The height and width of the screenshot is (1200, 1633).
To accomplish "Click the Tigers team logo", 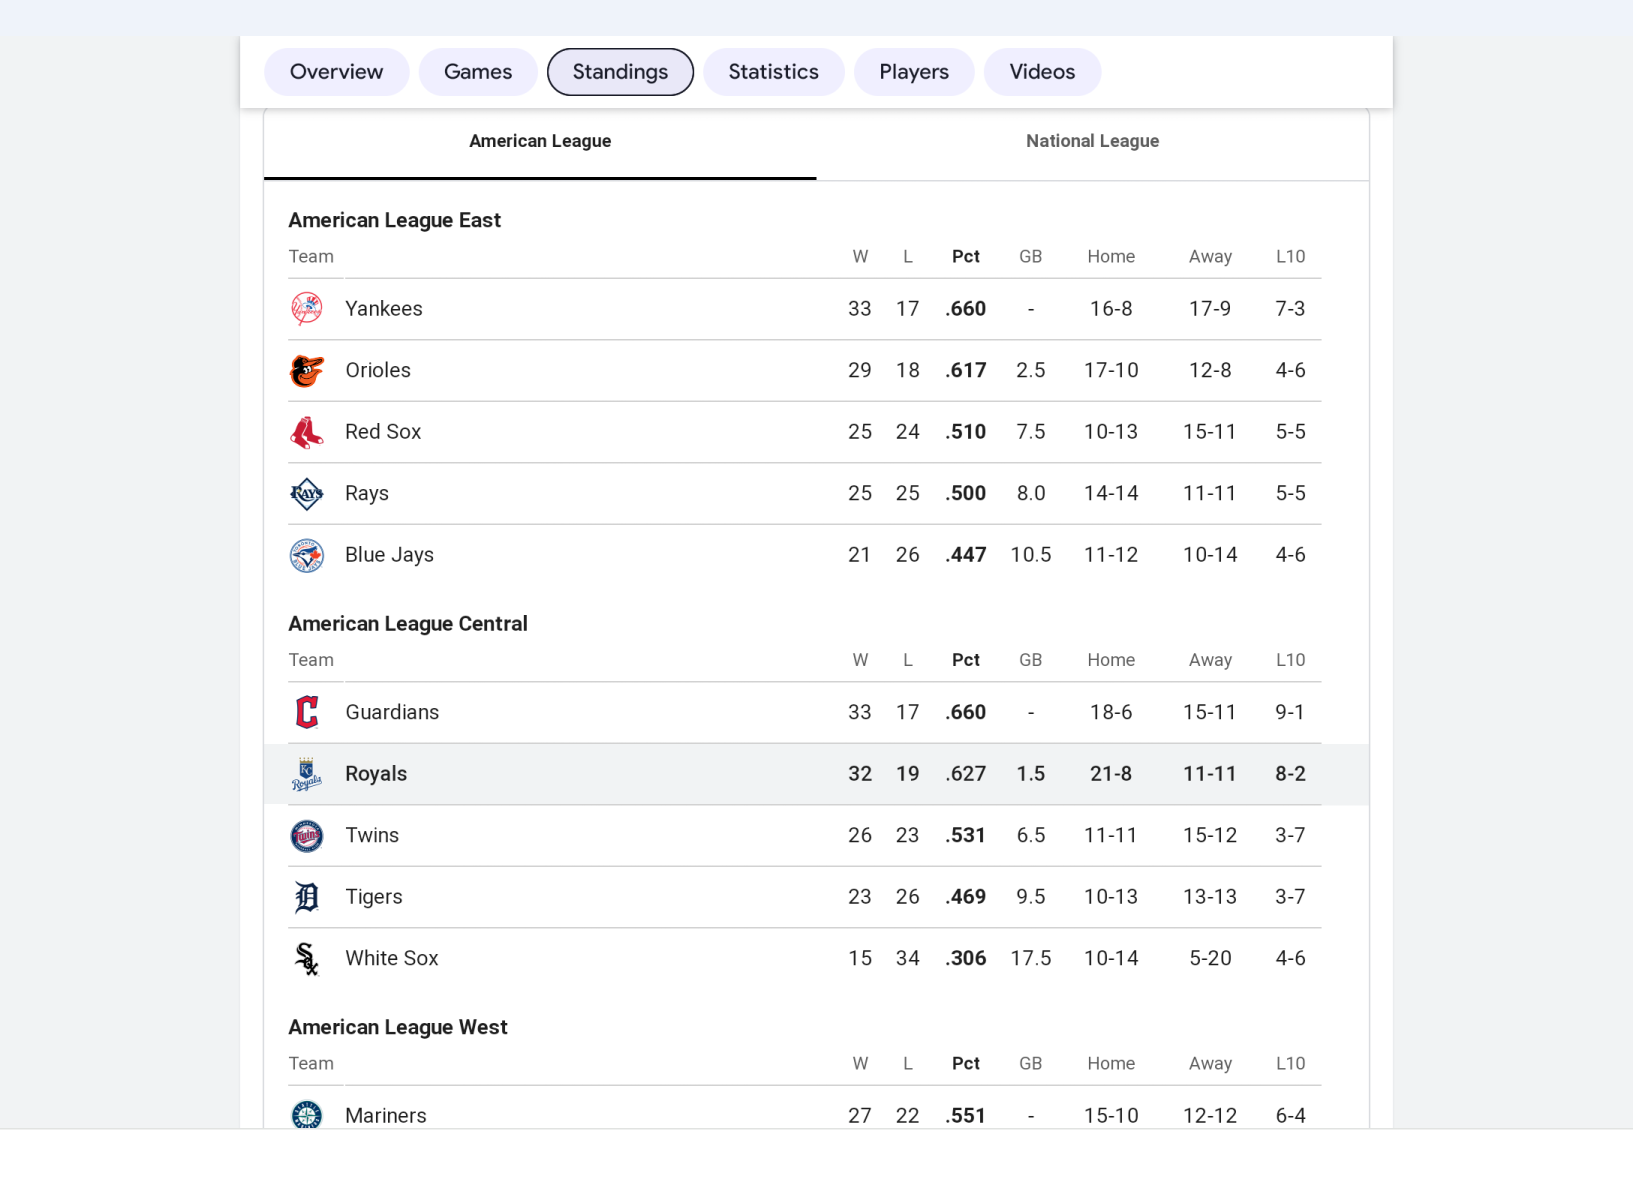I will point(307,897).
